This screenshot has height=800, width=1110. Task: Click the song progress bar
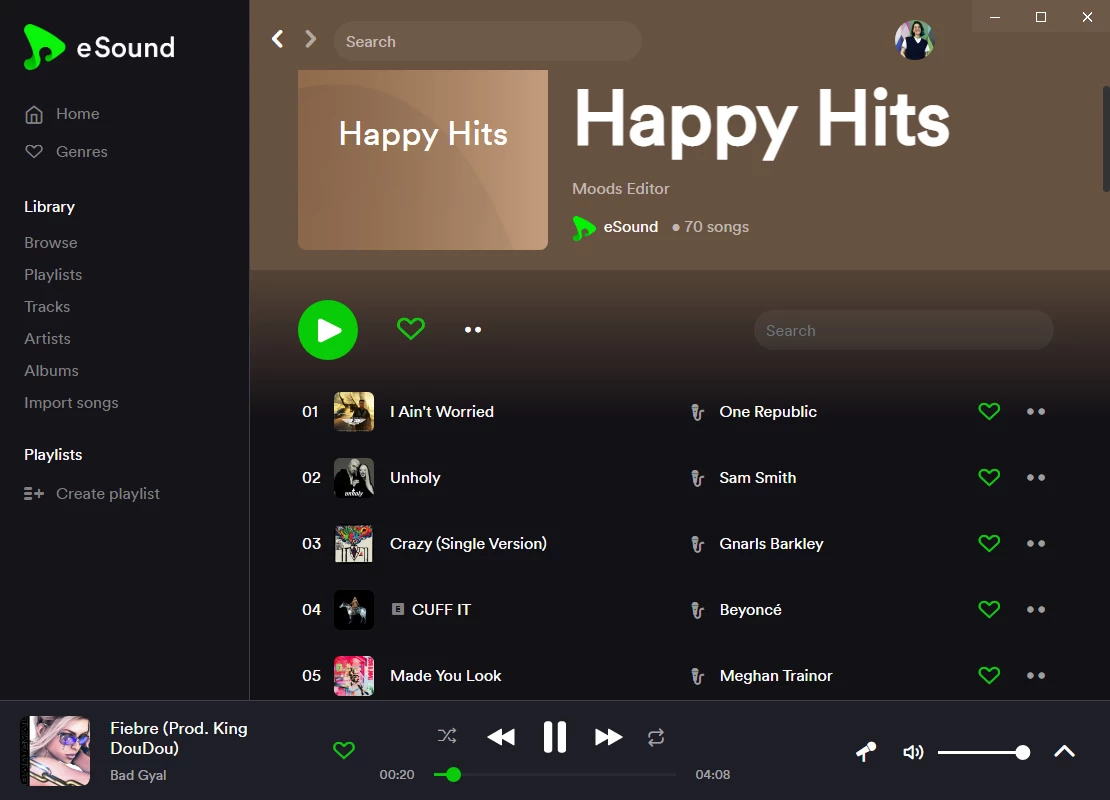555,775
